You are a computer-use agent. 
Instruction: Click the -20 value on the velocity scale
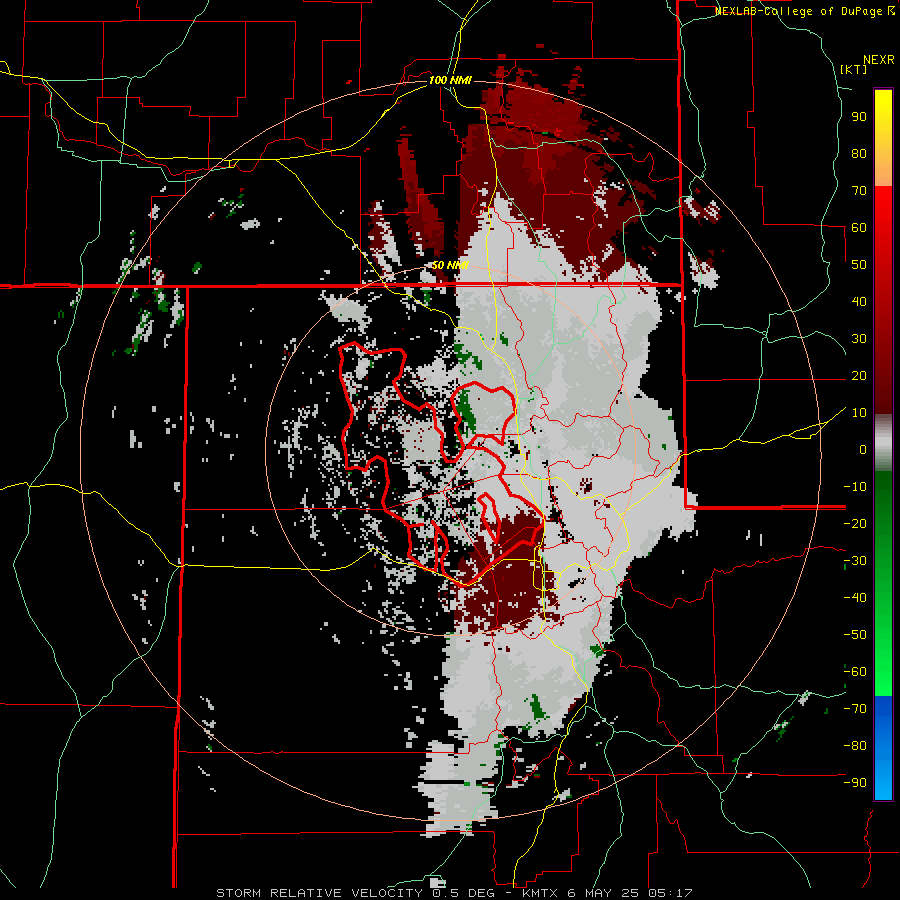click(x=855, y=523)
